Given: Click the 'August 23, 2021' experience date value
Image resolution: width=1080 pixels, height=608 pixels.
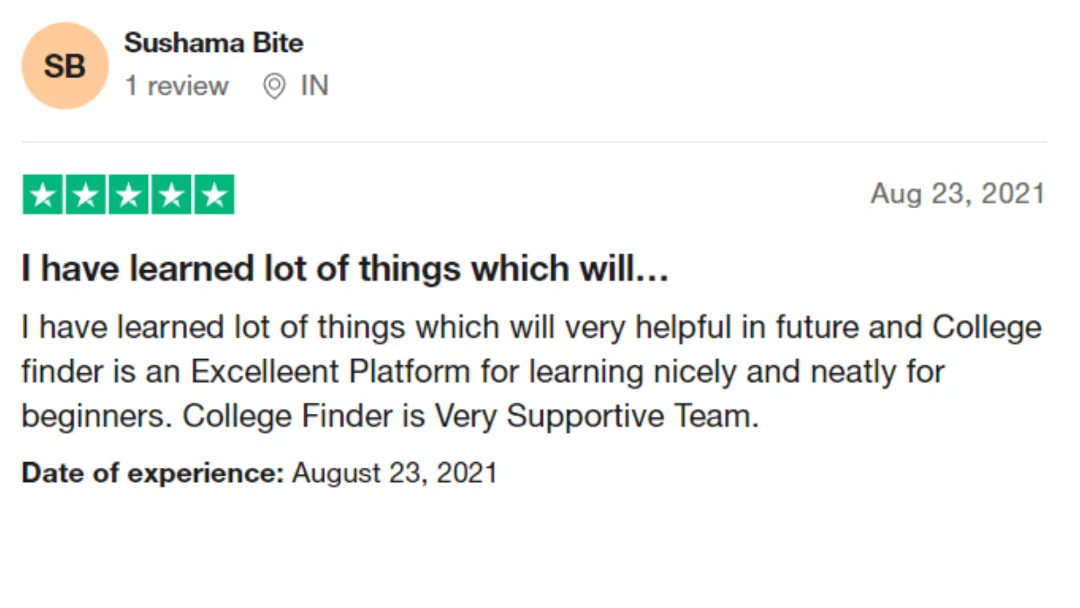Looking at the screenshot, I should tap(395, 473).
